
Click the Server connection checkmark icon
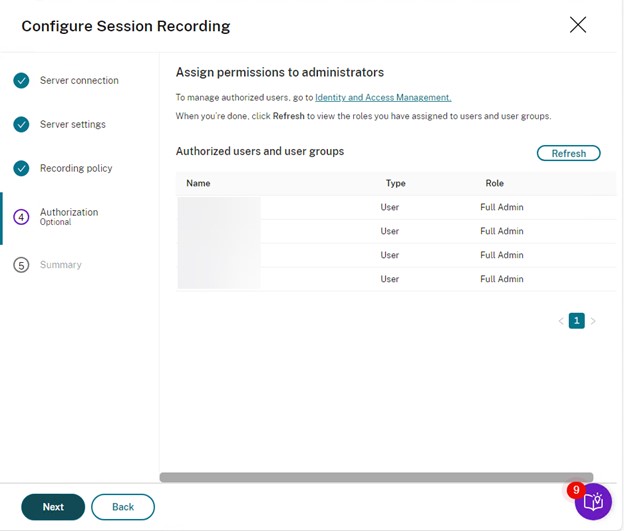click(x=21, y=81)
